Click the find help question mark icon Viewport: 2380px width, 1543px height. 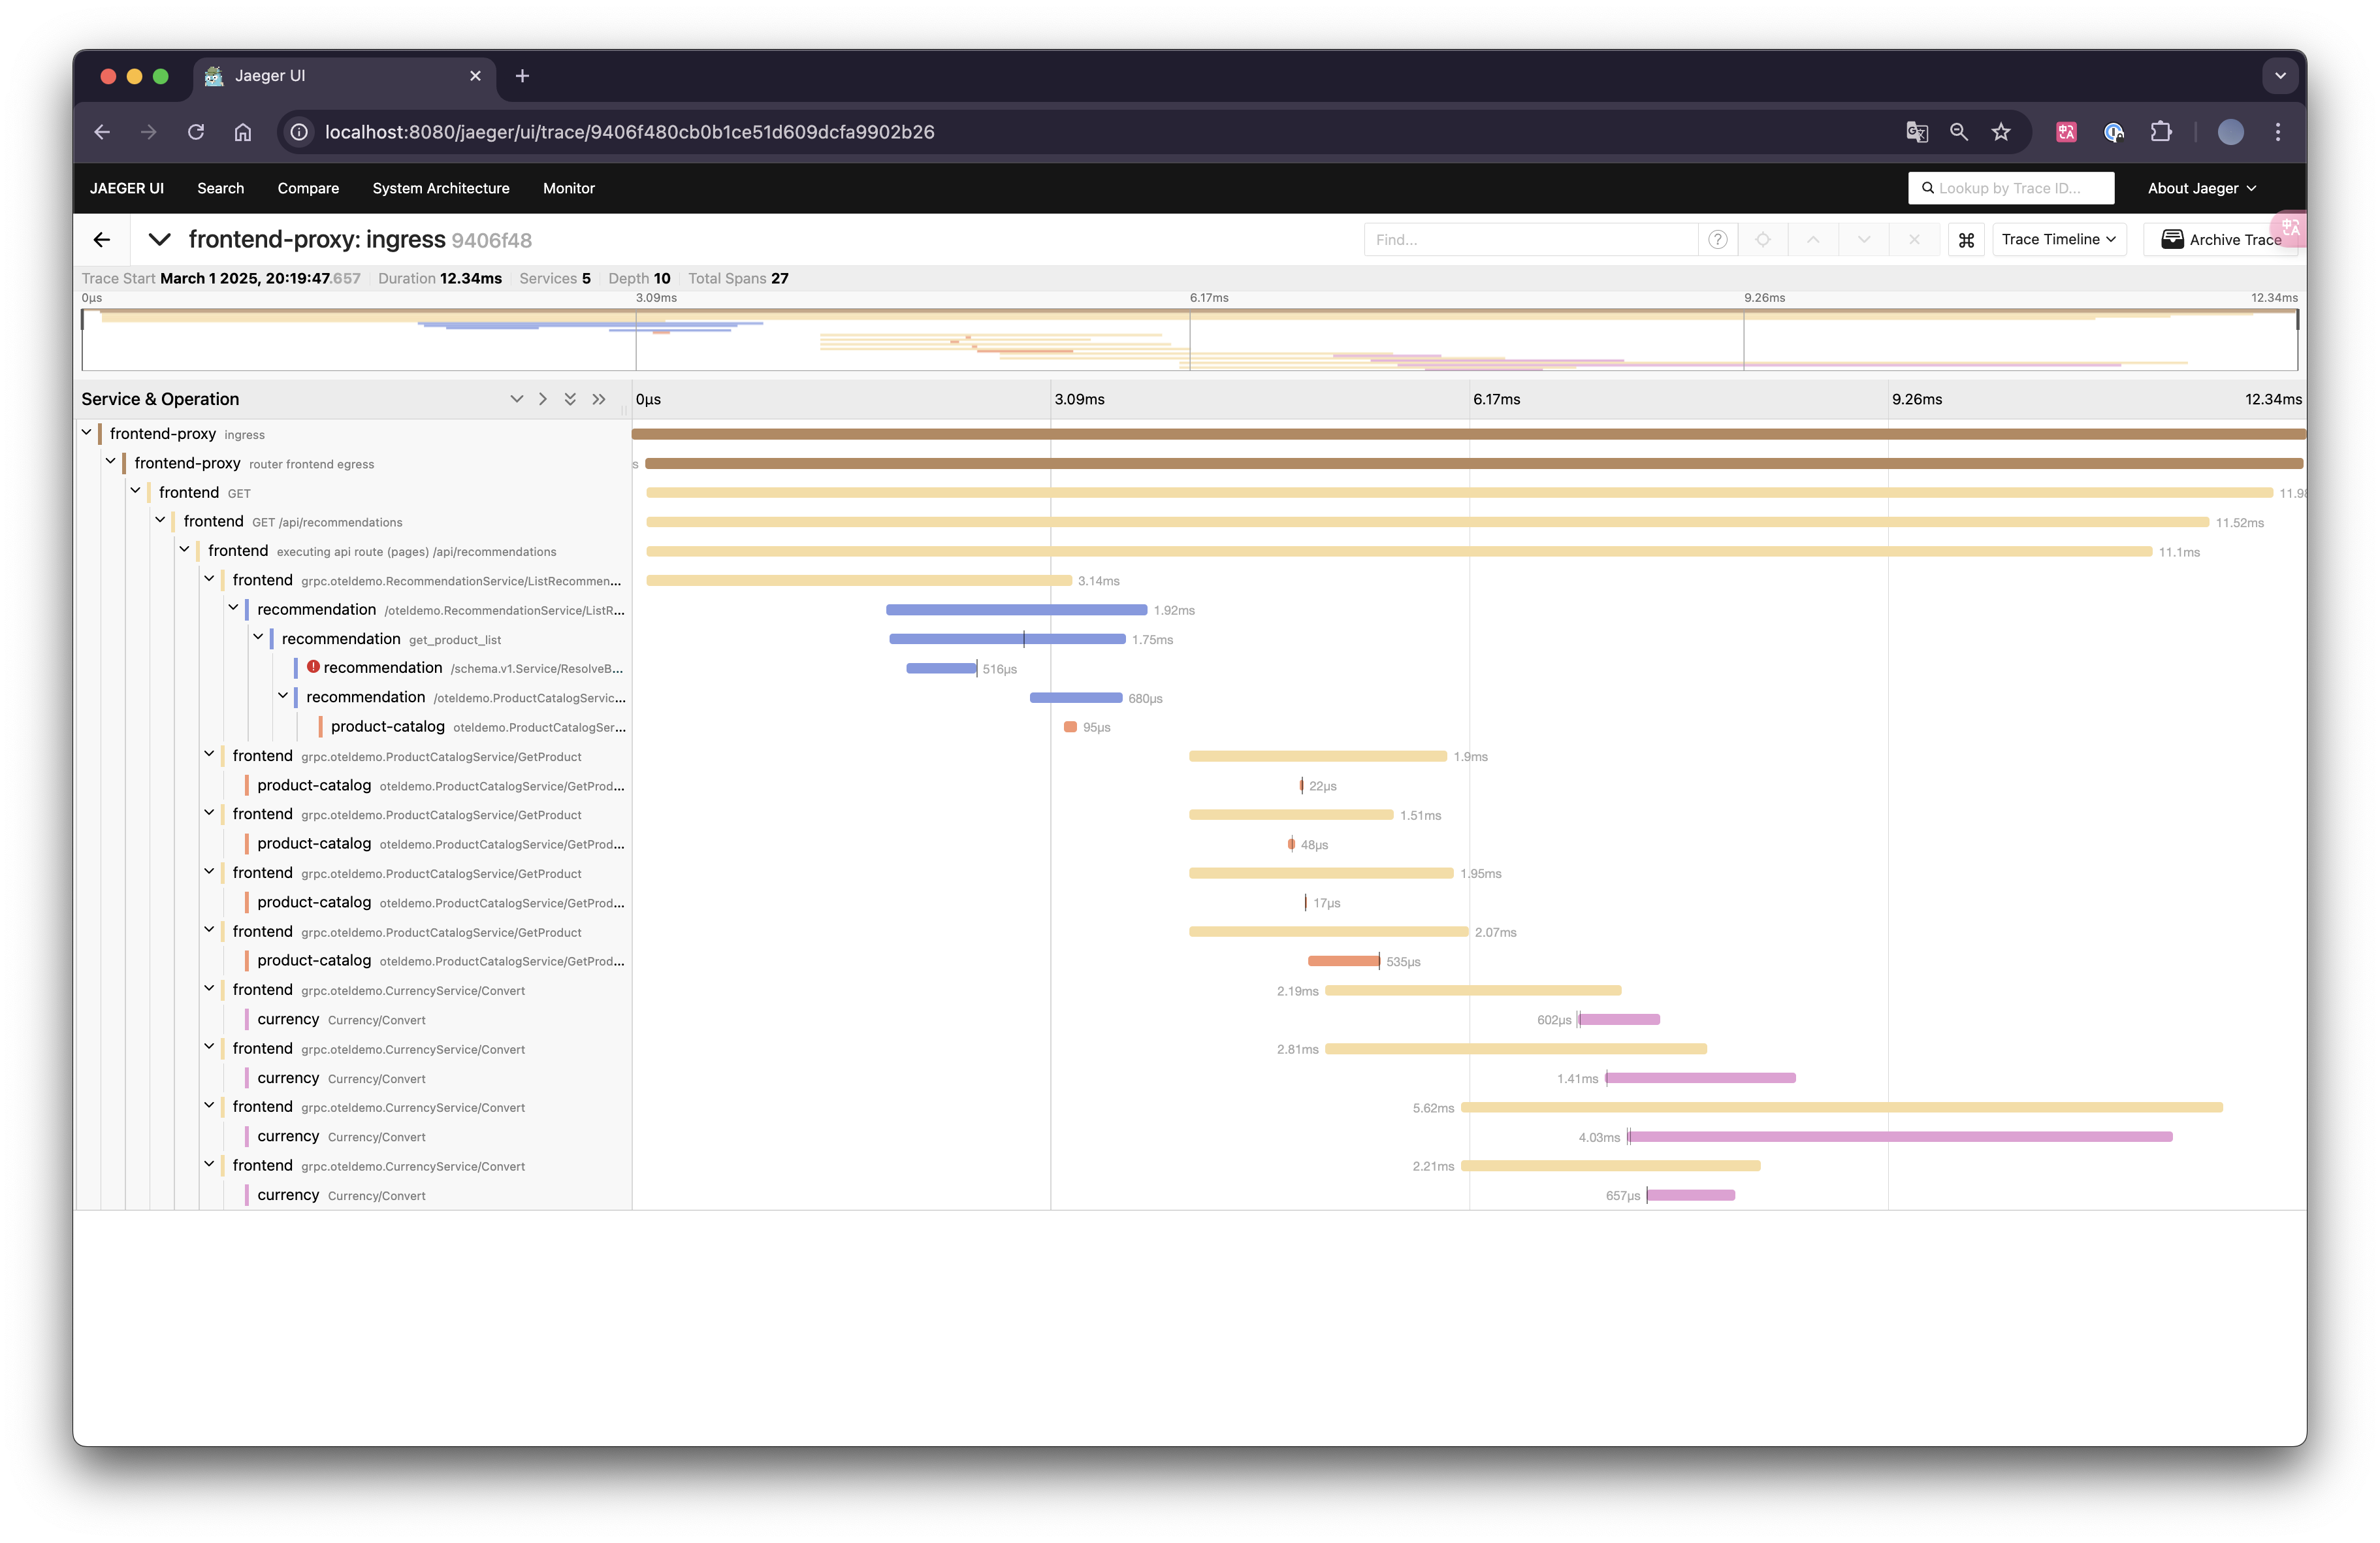click(1717, 240)
